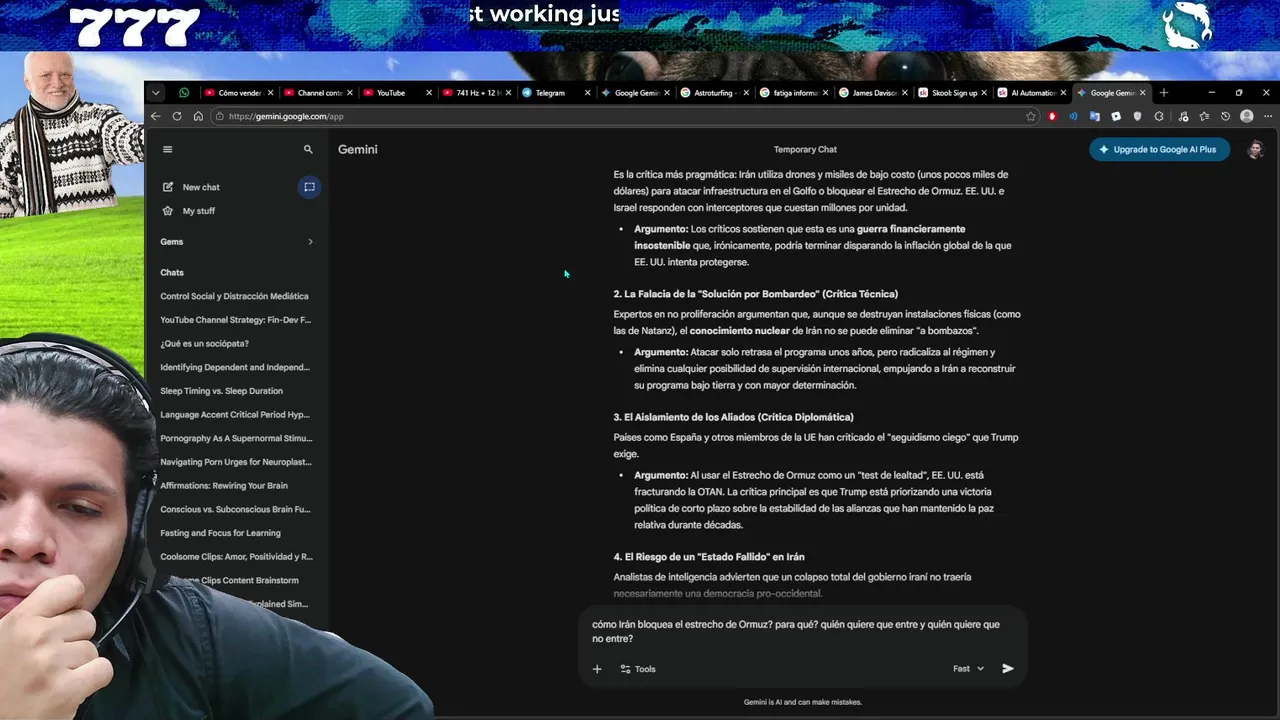1280x720 pixels.
Task: Go to browser home icon
Action: (198, 116)
